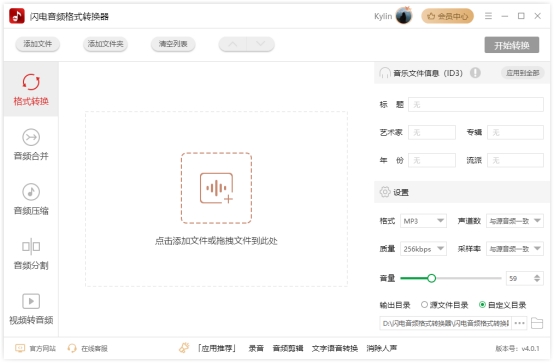Open the 音频压缩 audio compression tab
This screenshot has height=363, width=554.
(31, 199)
